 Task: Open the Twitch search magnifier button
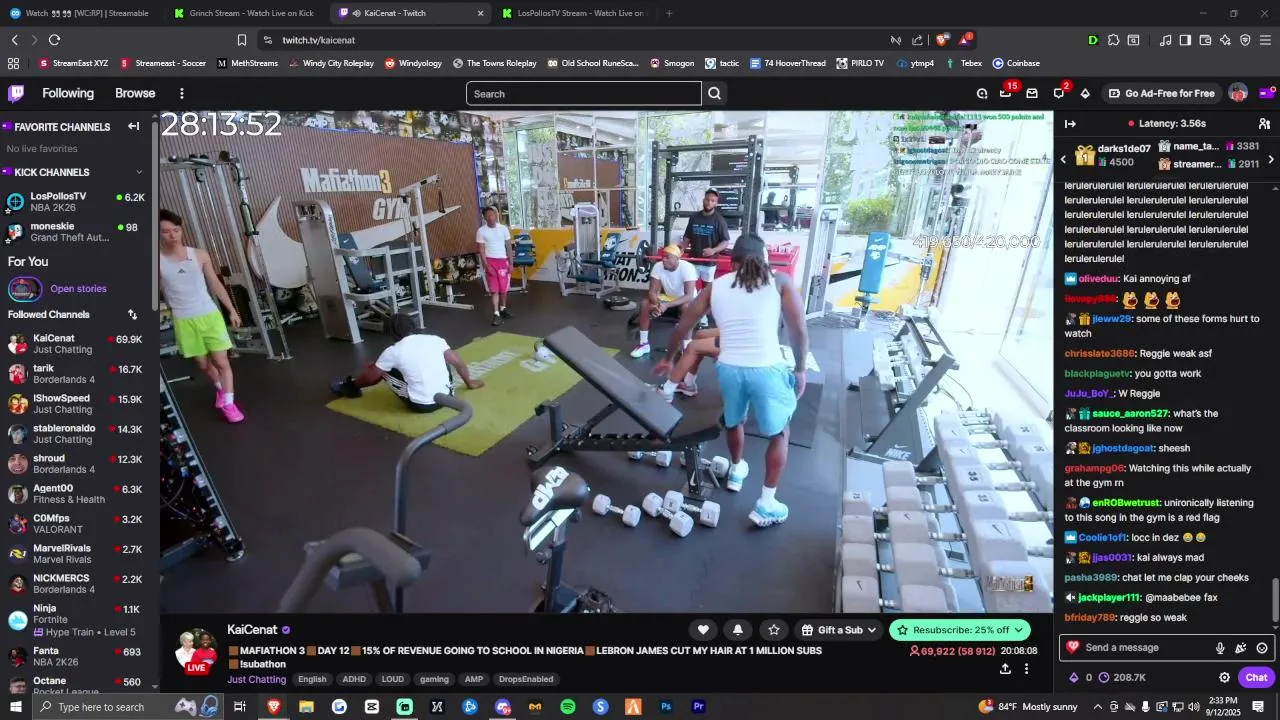tap(714, 93)
